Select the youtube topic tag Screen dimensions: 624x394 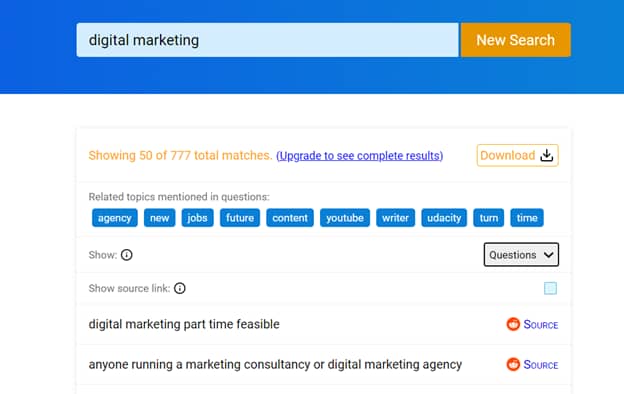point(345,218)
